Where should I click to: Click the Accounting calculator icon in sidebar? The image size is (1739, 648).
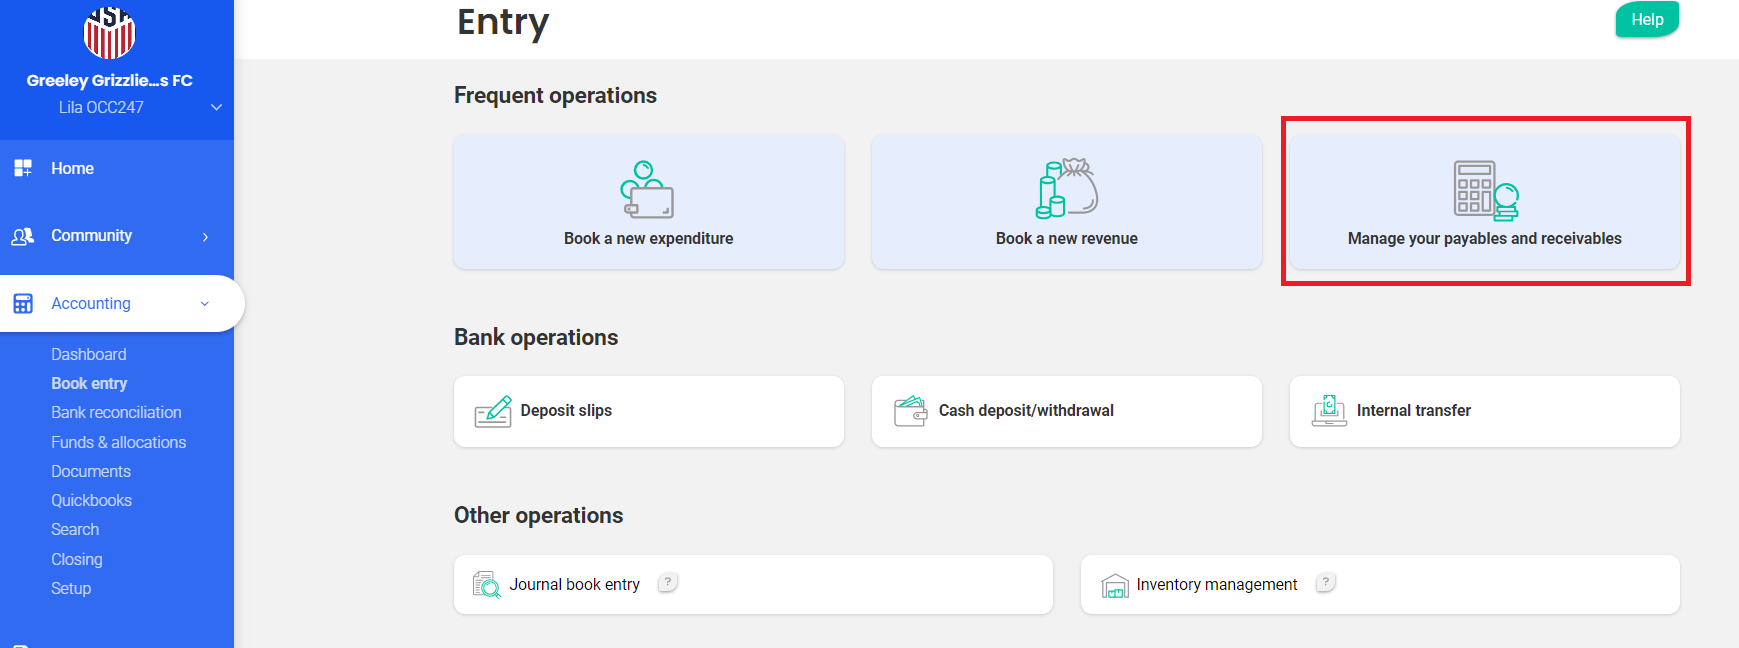23,303
